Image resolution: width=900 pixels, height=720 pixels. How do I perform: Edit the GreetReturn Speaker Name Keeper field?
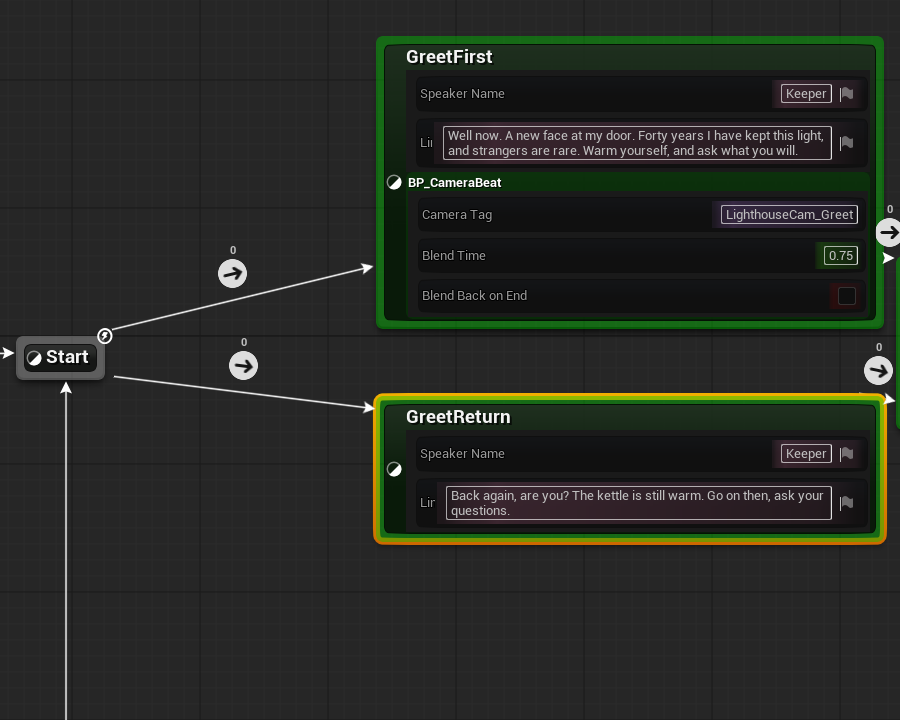[806, 454]
